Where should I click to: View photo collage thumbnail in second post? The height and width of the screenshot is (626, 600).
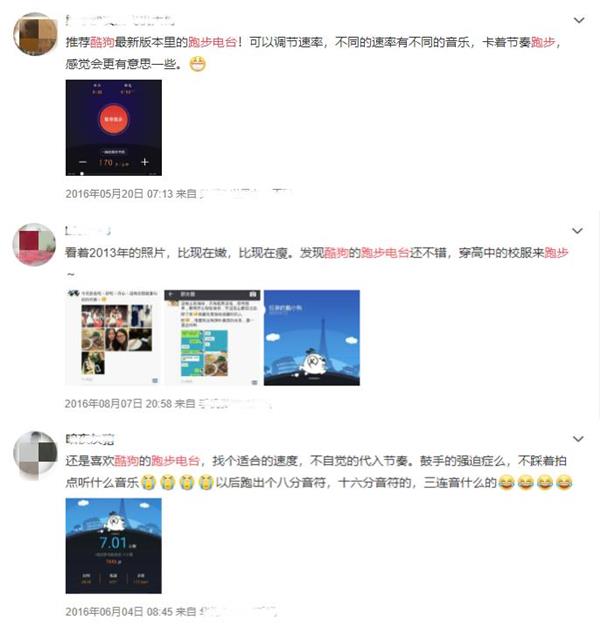pos(113,338)
